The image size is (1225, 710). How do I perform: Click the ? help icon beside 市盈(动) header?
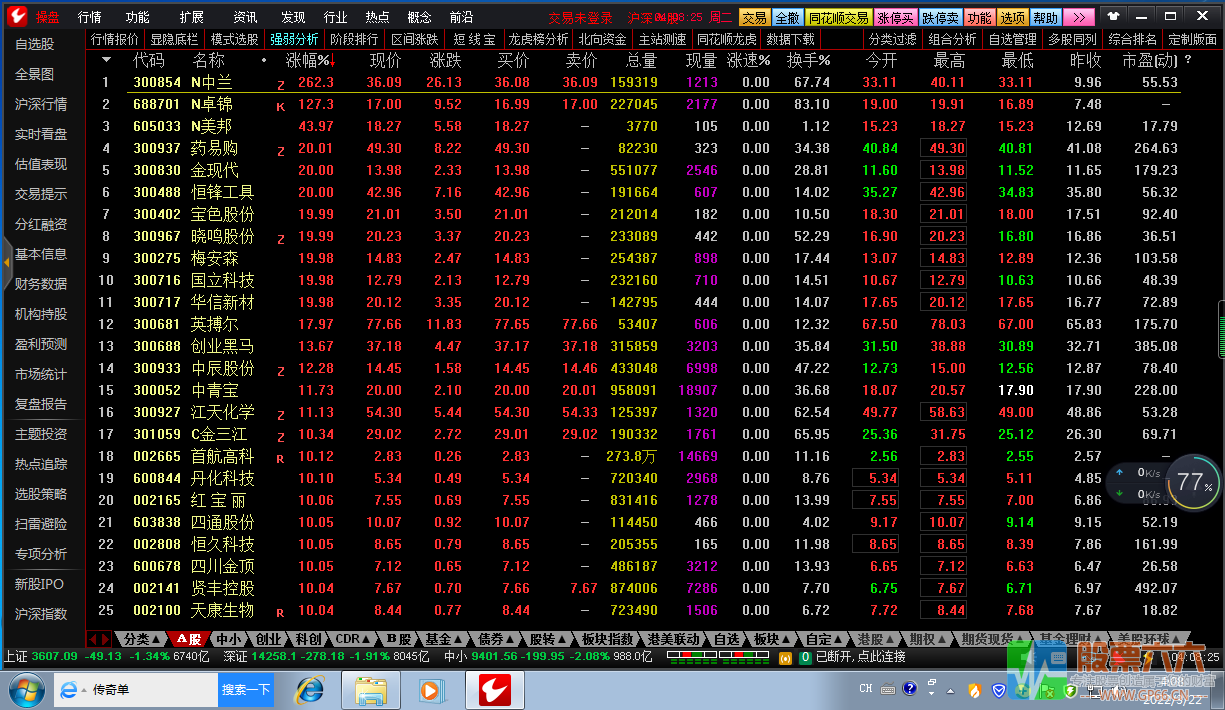1188,60
